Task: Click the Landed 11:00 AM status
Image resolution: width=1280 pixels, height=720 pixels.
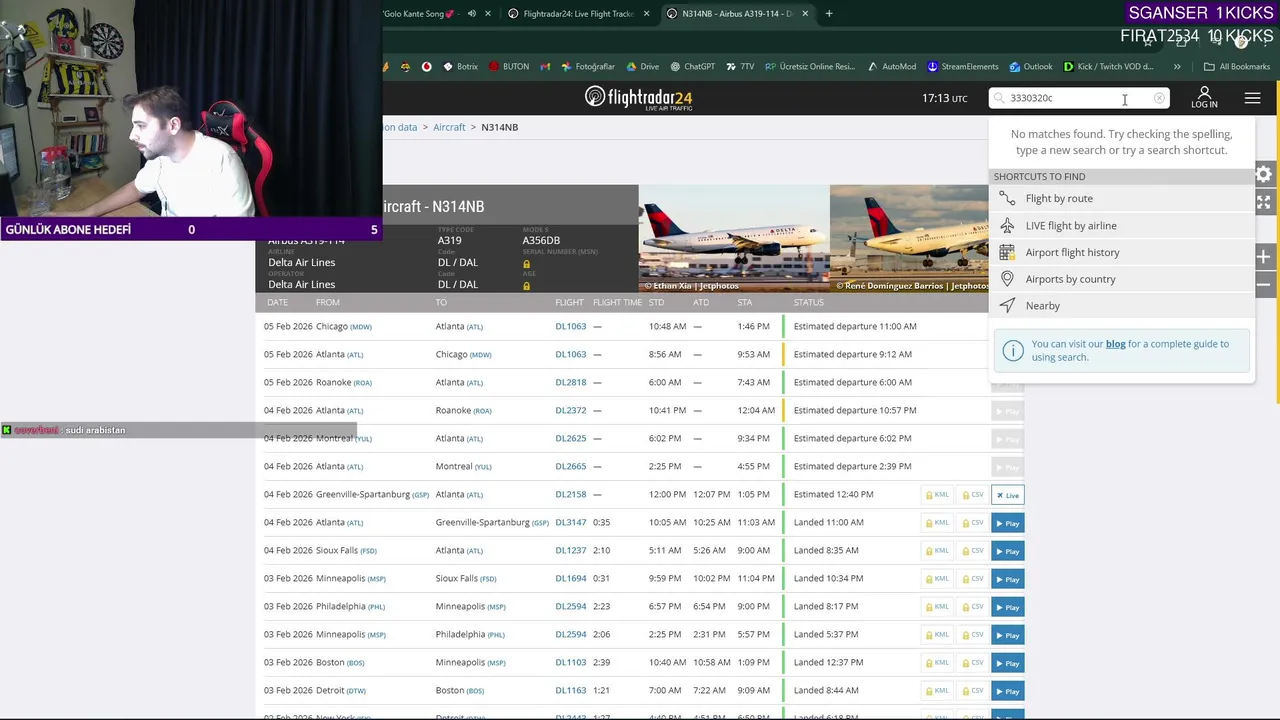Action: (x=828, y=522)
